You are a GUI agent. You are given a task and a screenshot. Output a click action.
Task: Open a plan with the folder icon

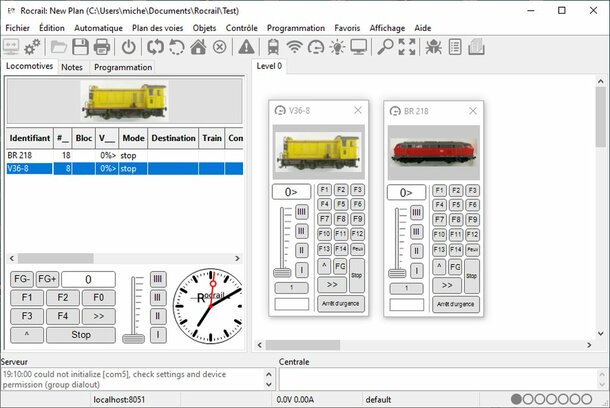pyautogui.click(x=59, y=47)
